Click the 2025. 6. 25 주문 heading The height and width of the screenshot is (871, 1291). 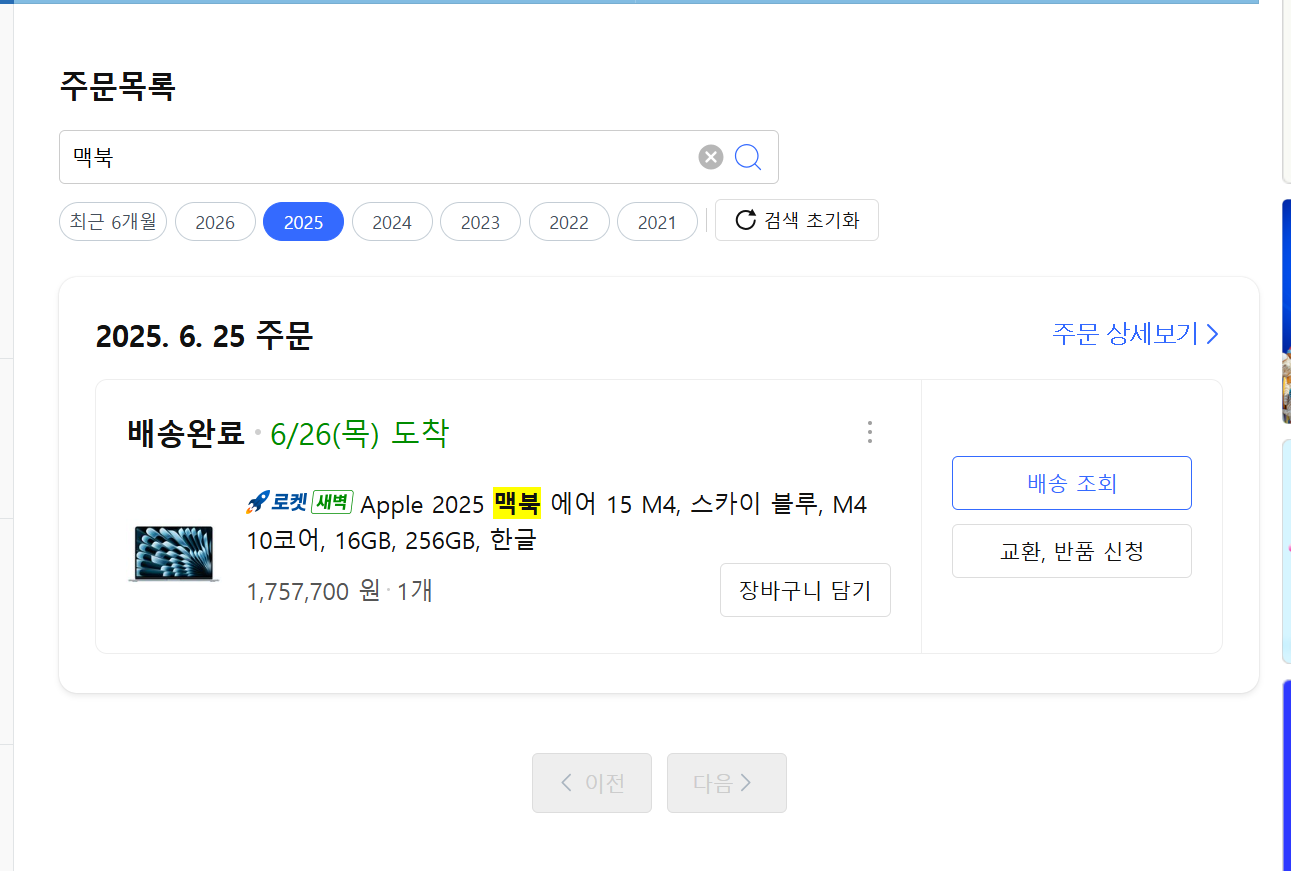coord(204,336)
